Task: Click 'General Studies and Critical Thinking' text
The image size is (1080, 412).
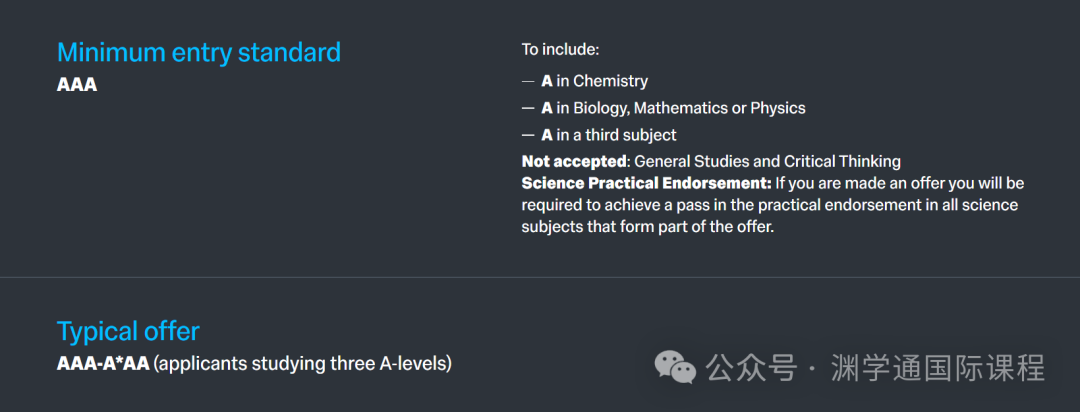Action: pyautogui.click(x=767, y=162)
